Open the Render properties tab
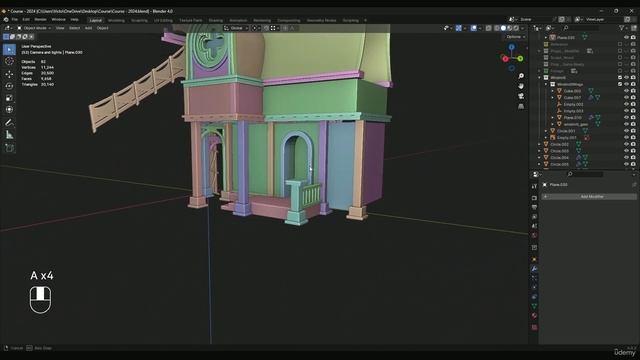This screenshot has height=360, width=640. pyautogui.click(x=534, y=198)
